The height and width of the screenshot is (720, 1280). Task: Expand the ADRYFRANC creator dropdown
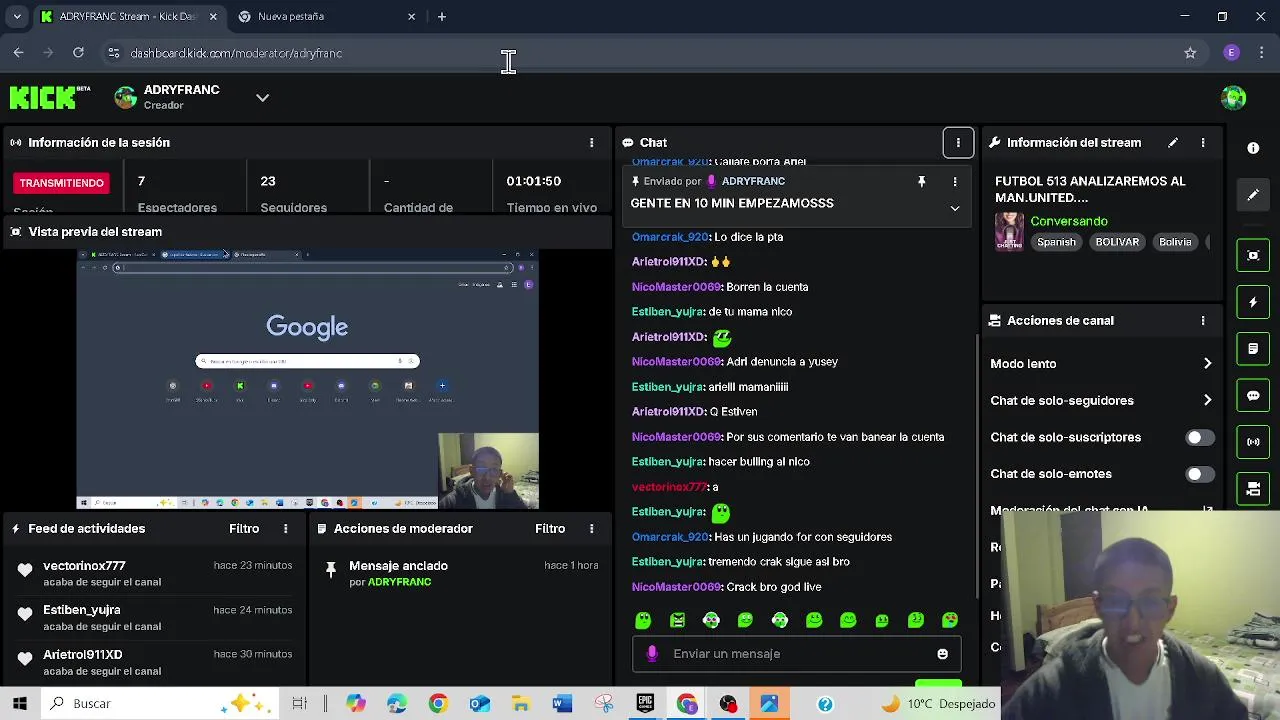pyautogui.click(x=263, y=98)
